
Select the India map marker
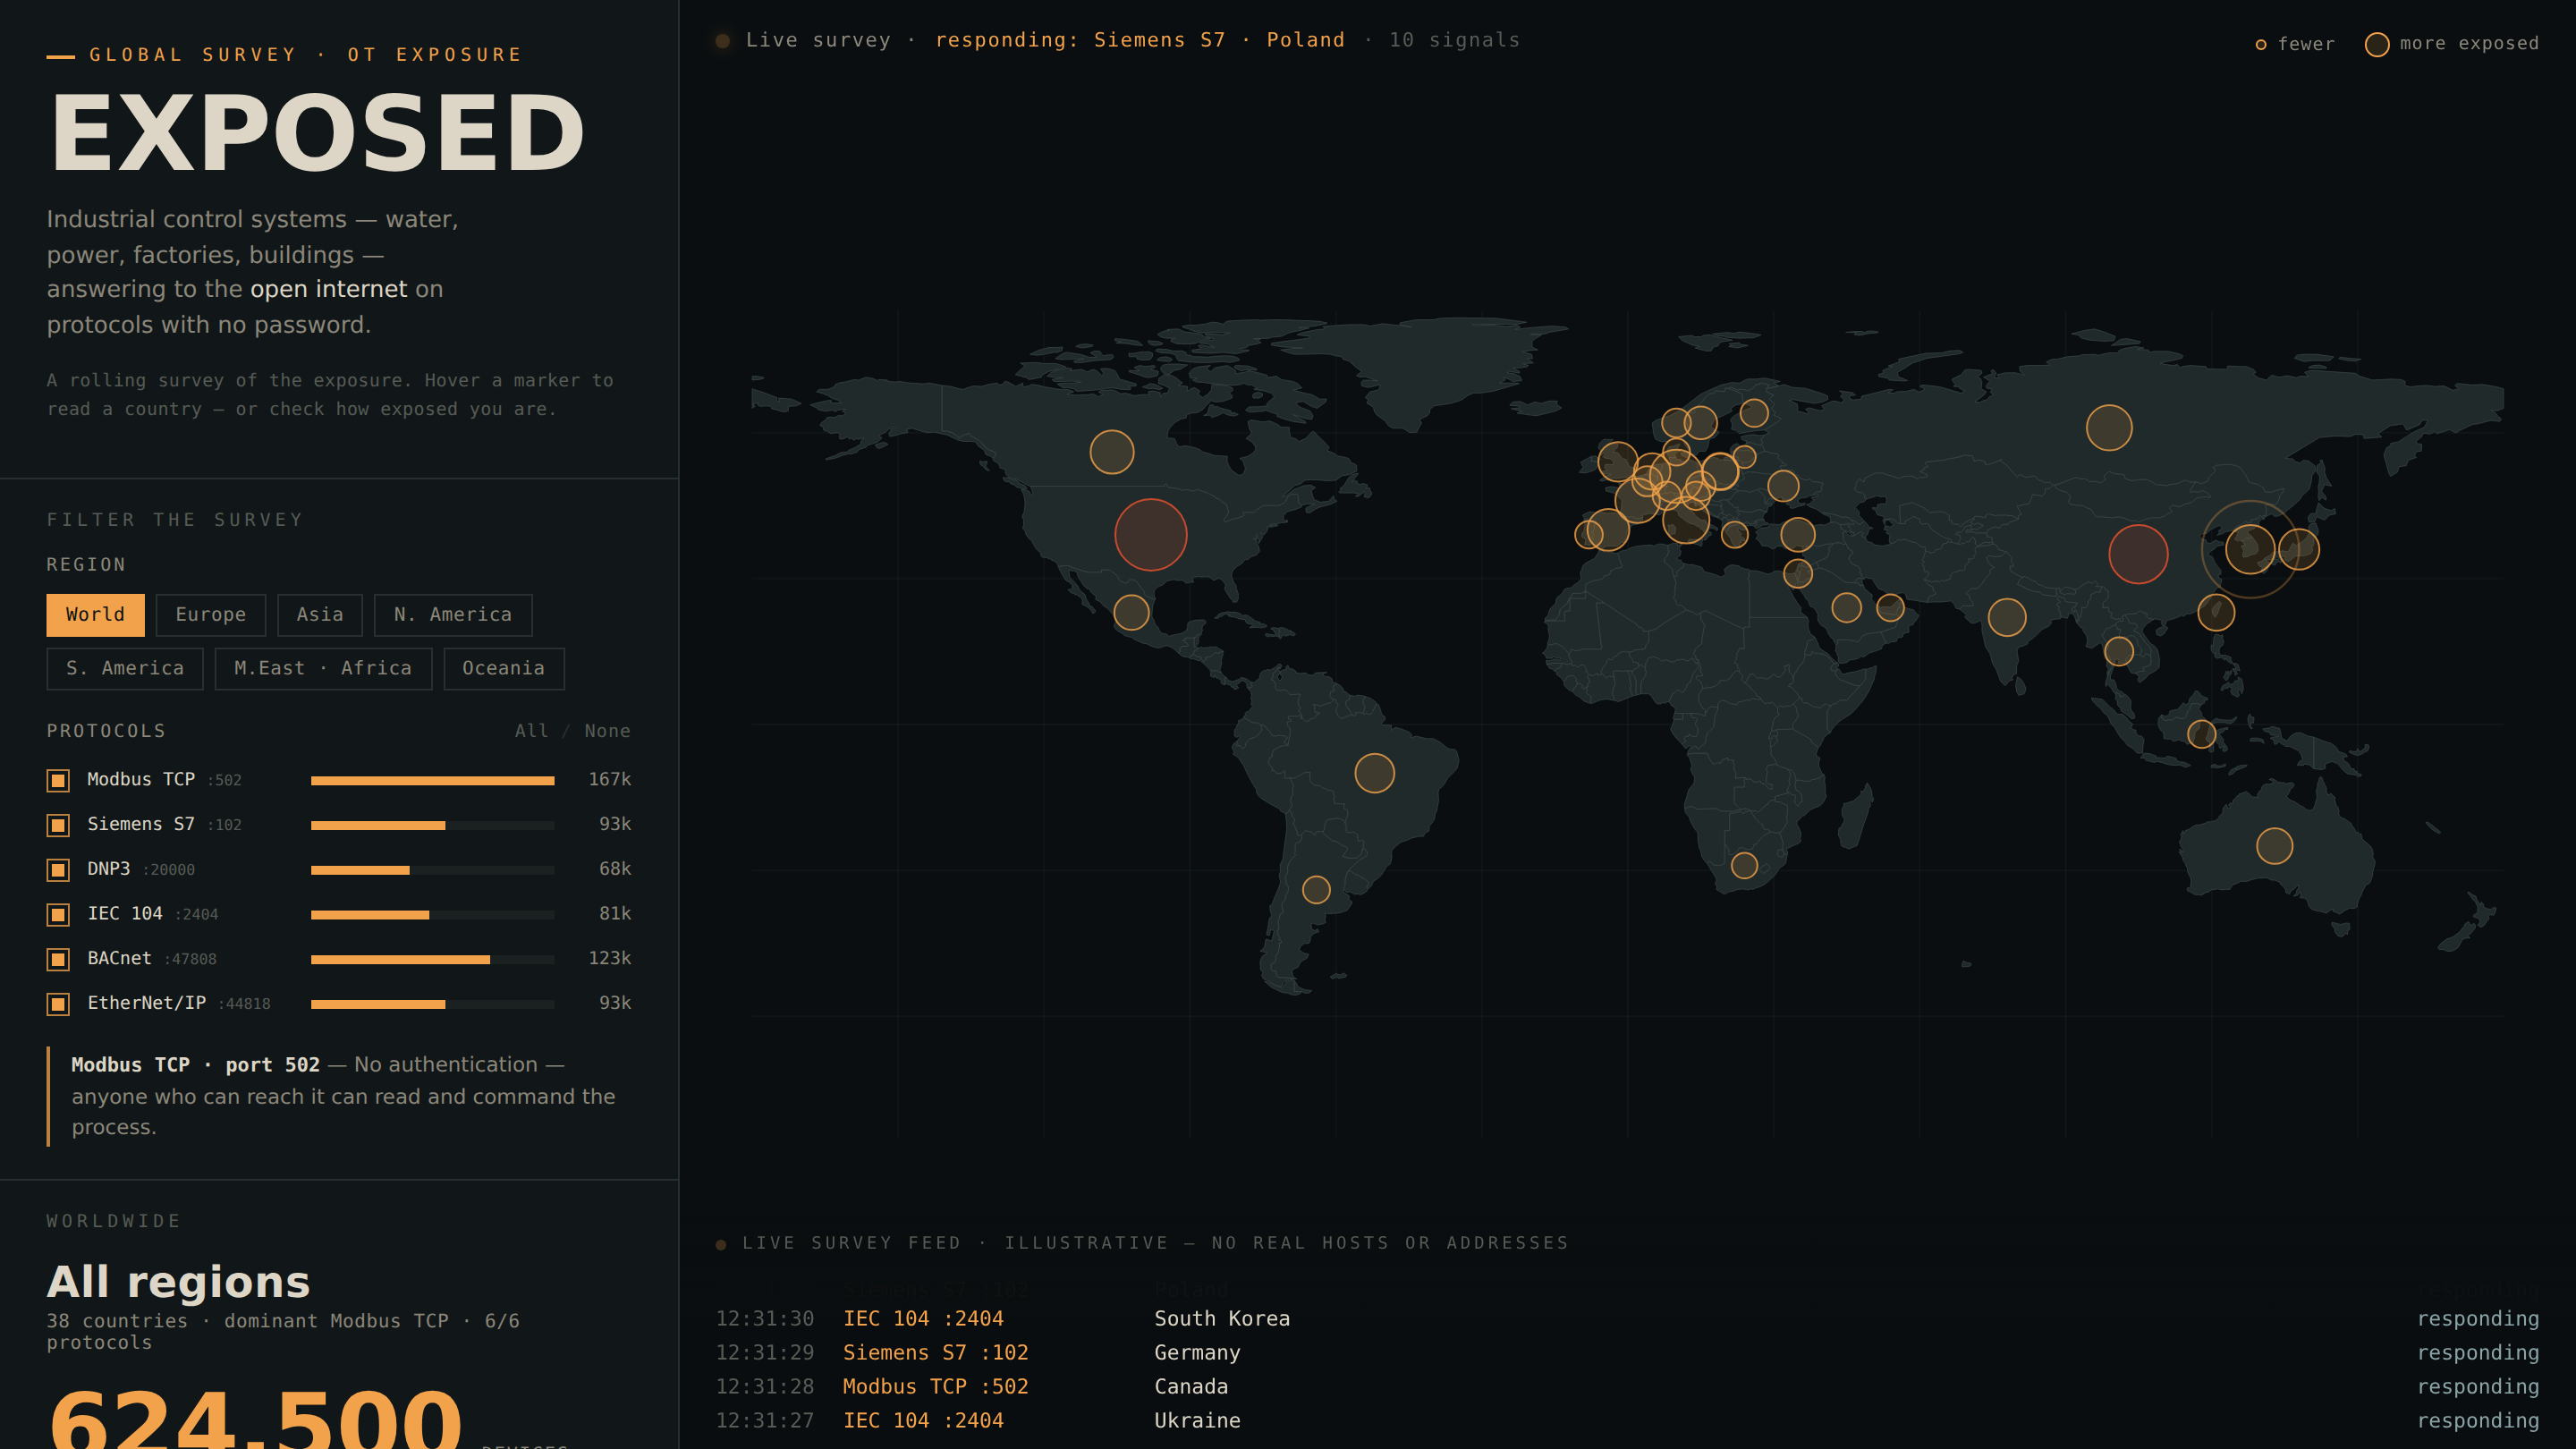tap(2006, 618)
